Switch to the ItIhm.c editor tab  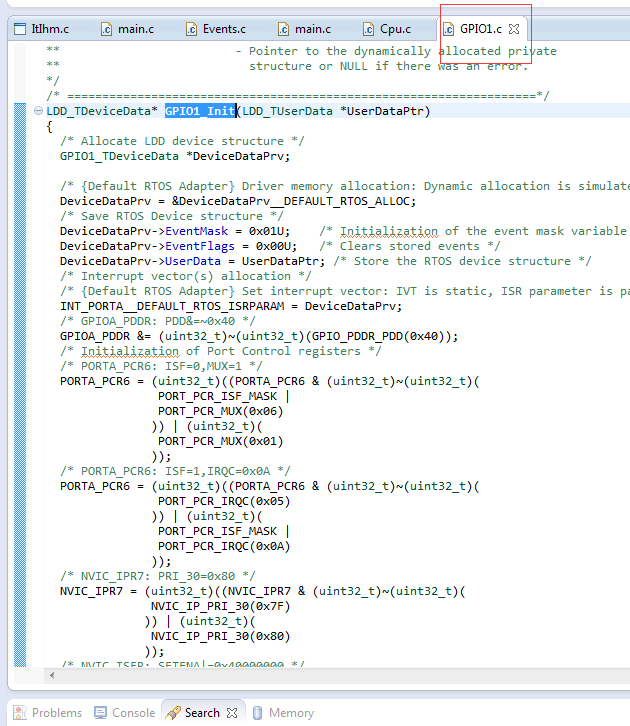coord(42,29)
